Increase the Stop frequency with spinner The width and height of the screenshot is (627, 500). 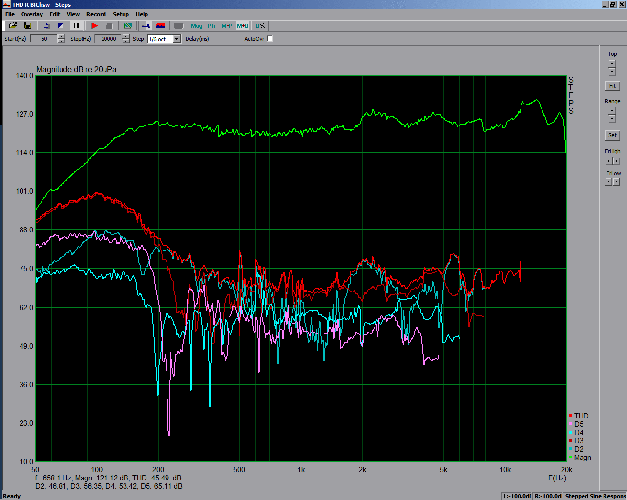coord(127,37)
